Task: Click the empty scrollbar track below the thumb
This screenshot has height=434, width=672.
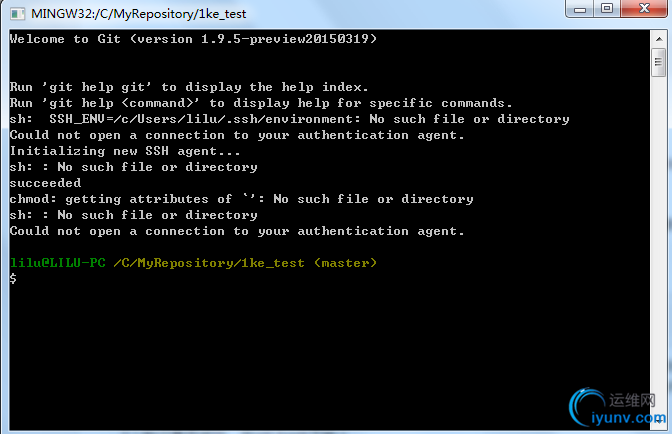Action: [660, 250]
